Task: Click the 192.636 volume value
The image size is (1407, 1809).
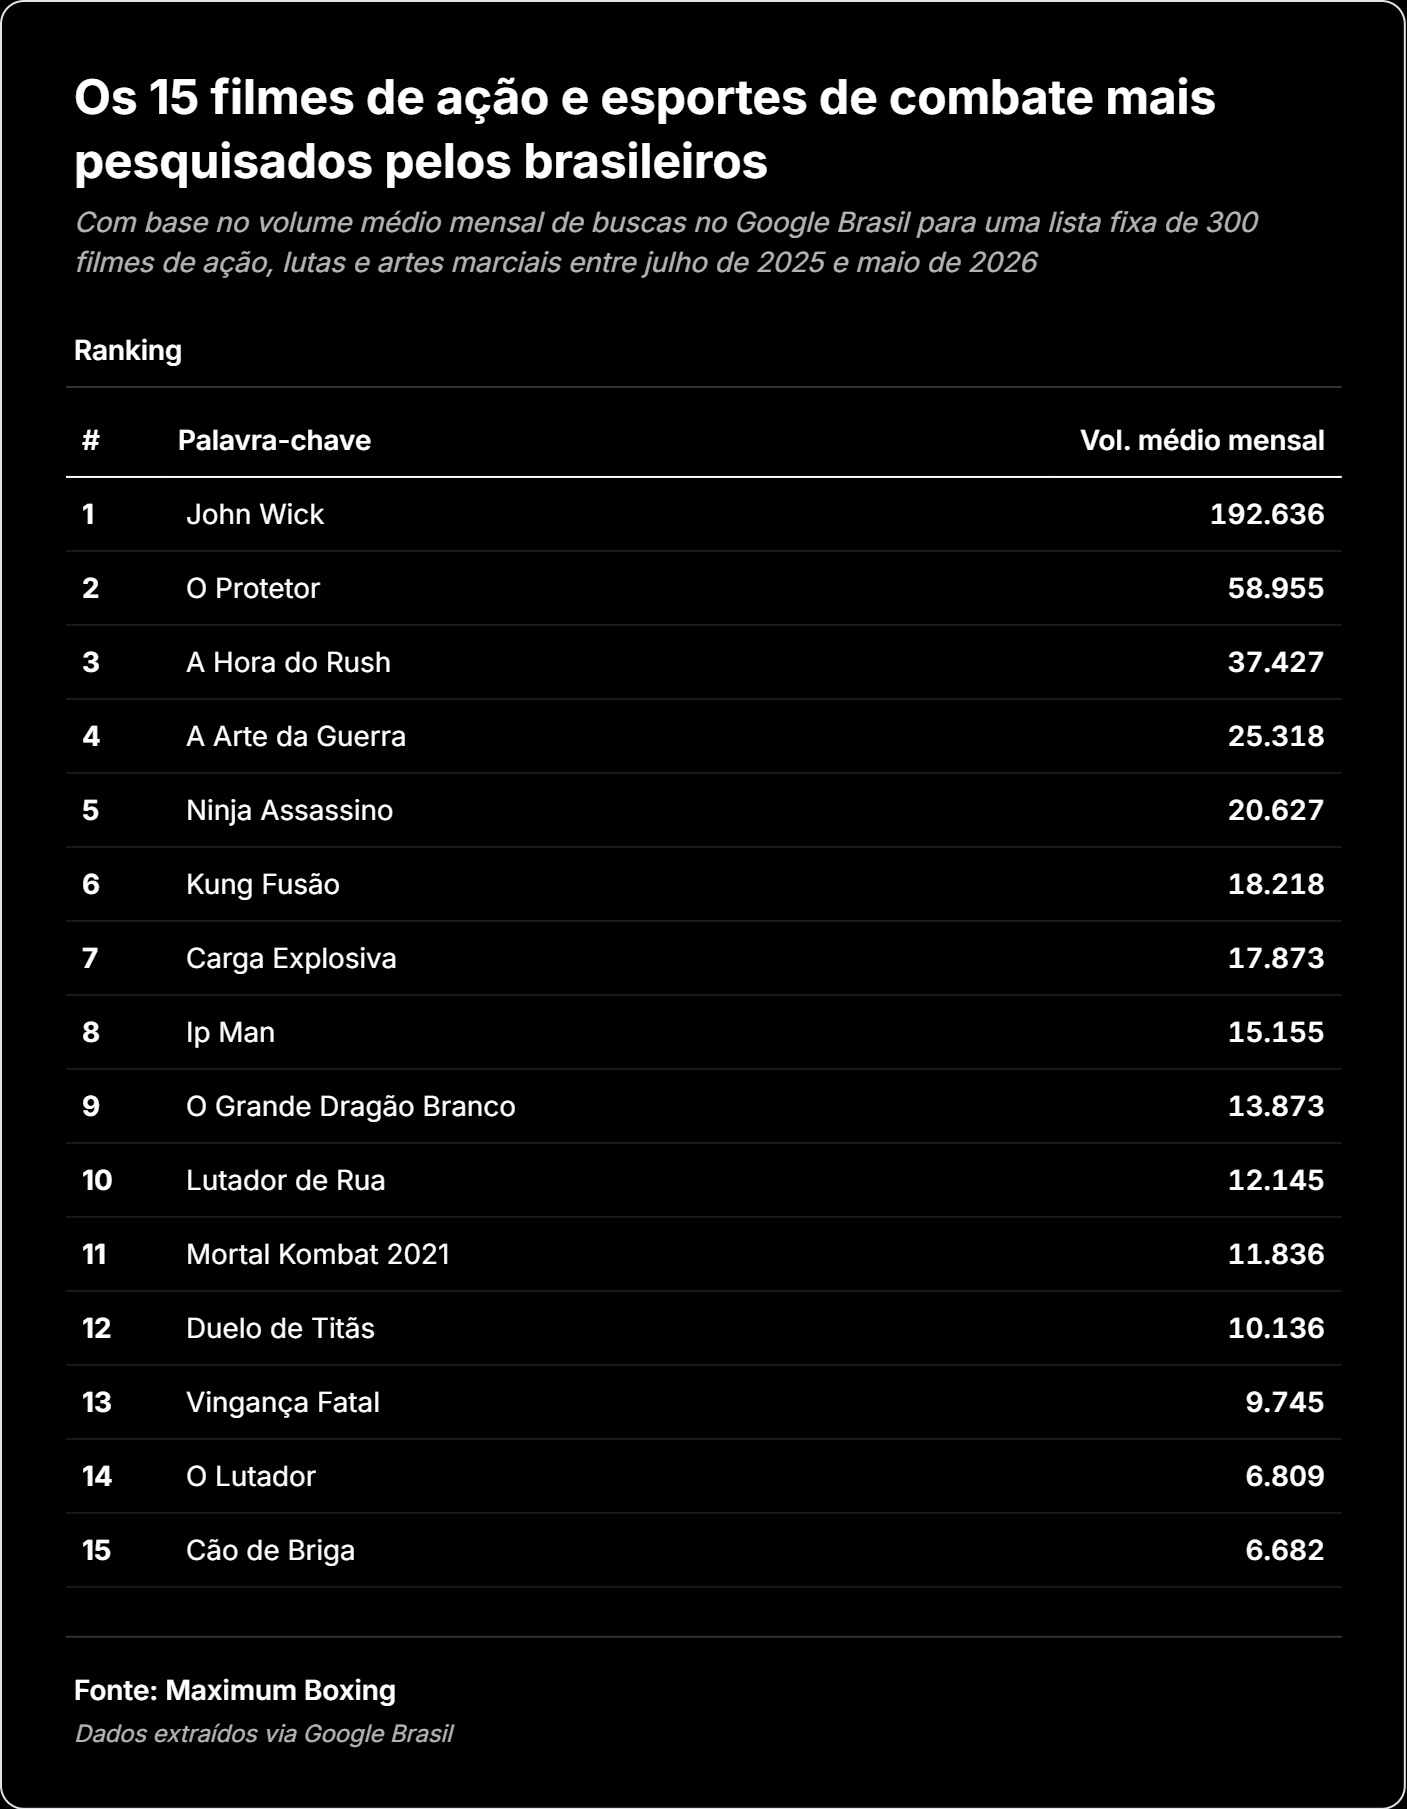Action: point(1267,515)
